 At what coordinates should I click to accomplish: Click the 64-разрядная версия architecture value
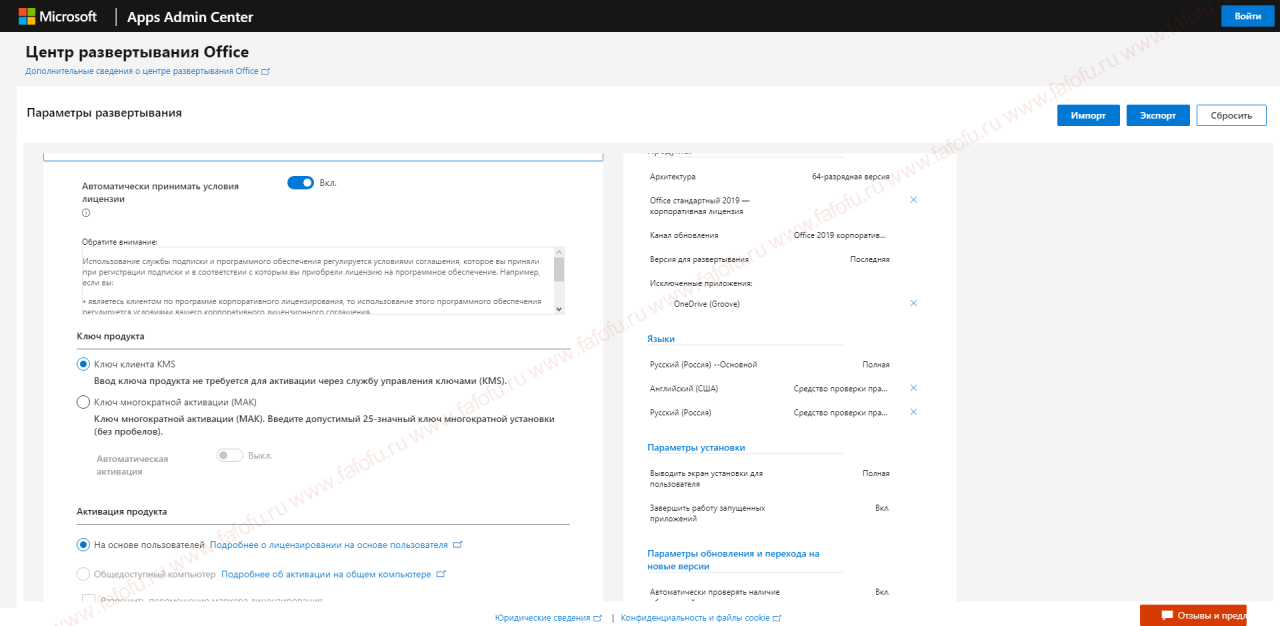tap(851, 176)
